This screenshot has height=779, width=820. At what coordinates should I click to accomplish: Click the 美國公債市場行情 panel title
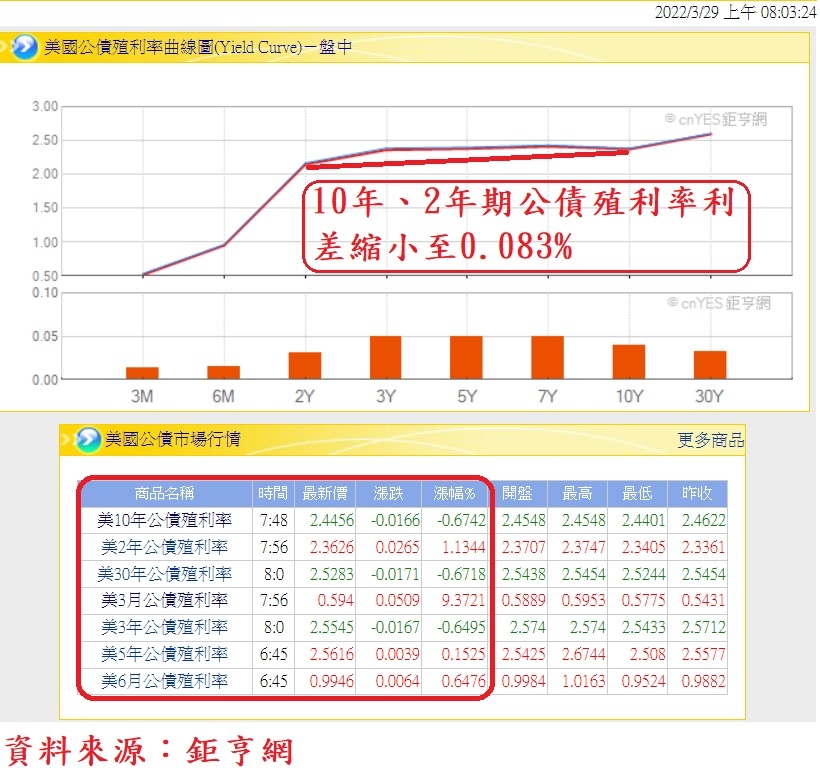[173, 439]
